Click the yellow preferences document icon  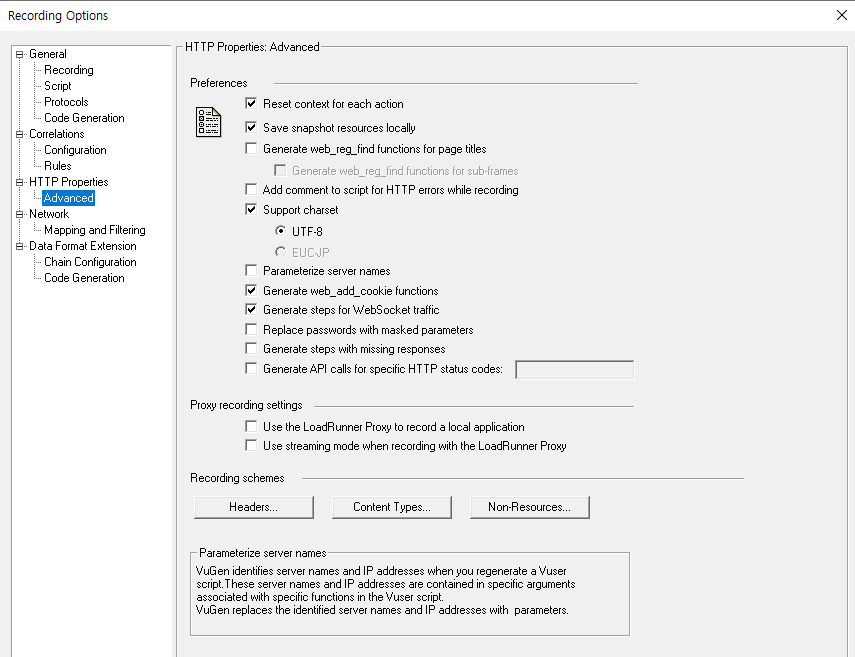click(208, 122)
